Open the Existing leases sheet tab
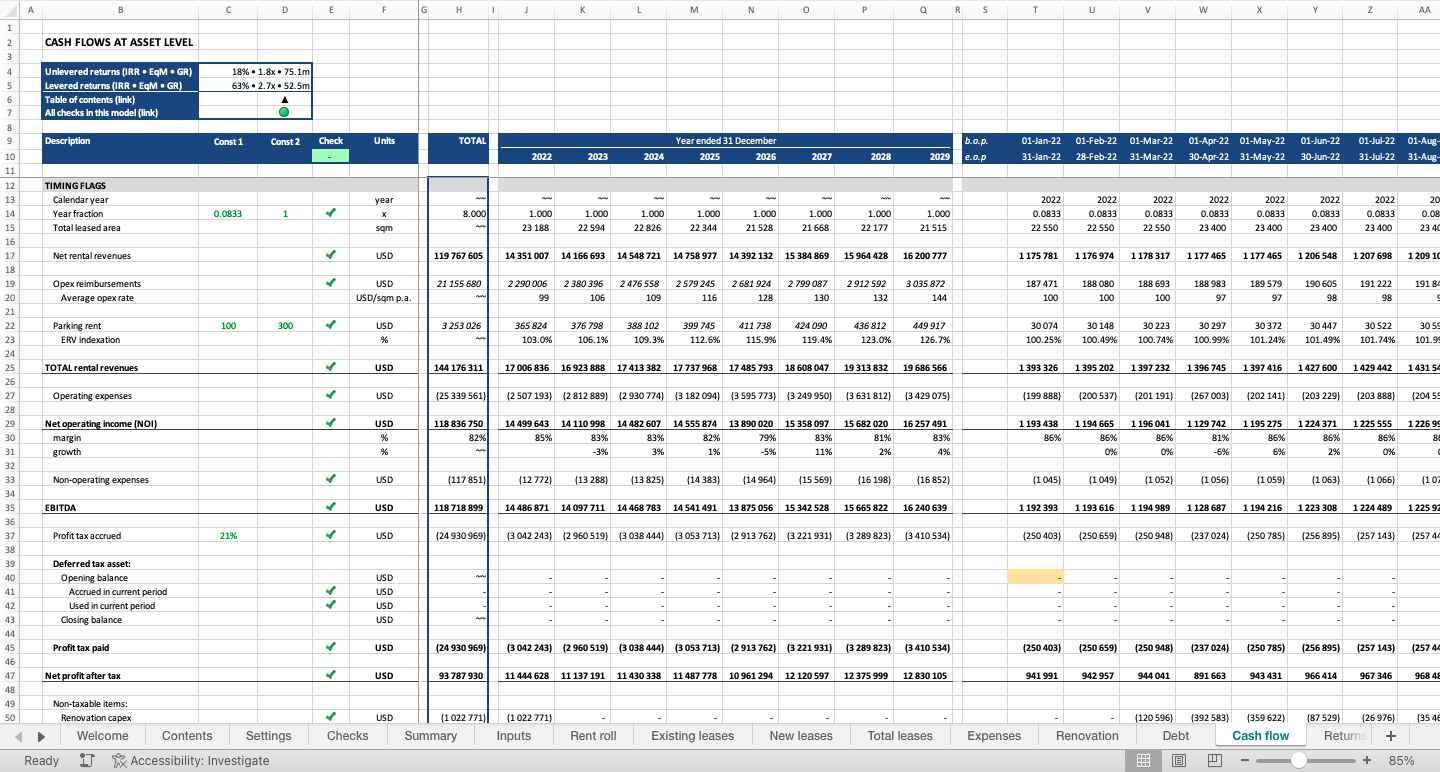This screenshot has width=1440, height=772. (x=692, y=736)
